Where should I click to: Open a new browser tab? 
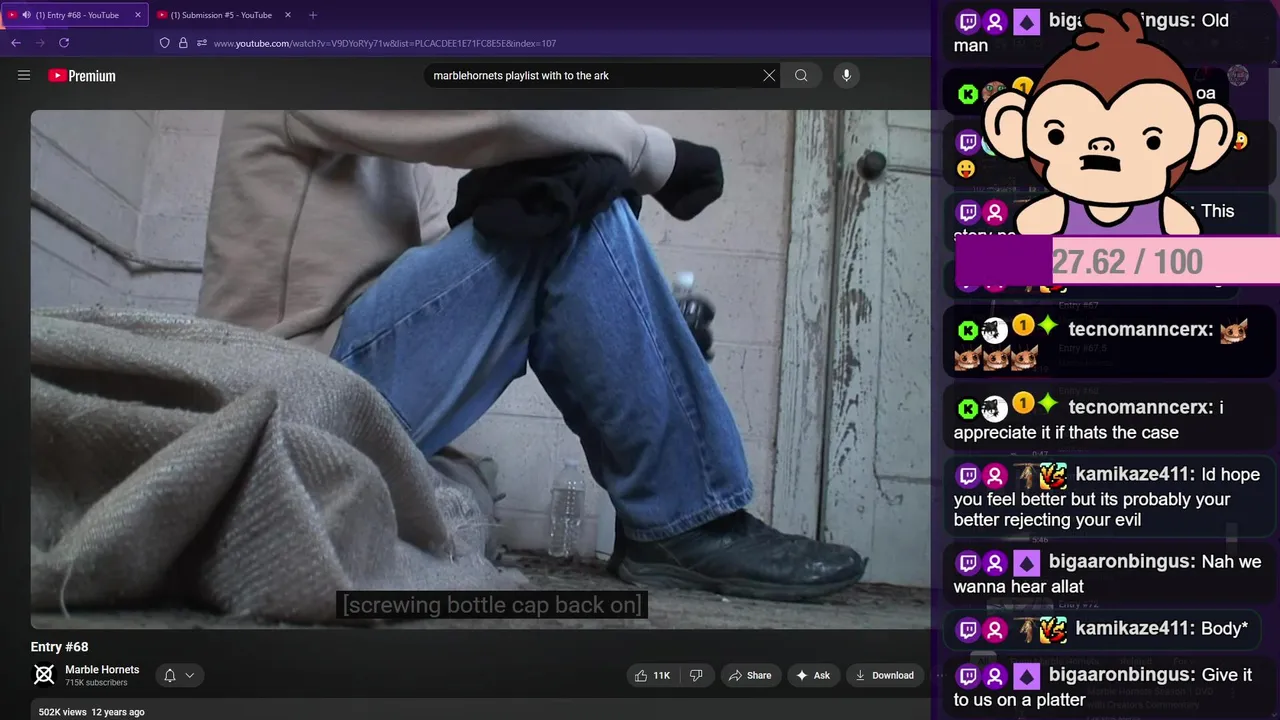coord(313,15)
